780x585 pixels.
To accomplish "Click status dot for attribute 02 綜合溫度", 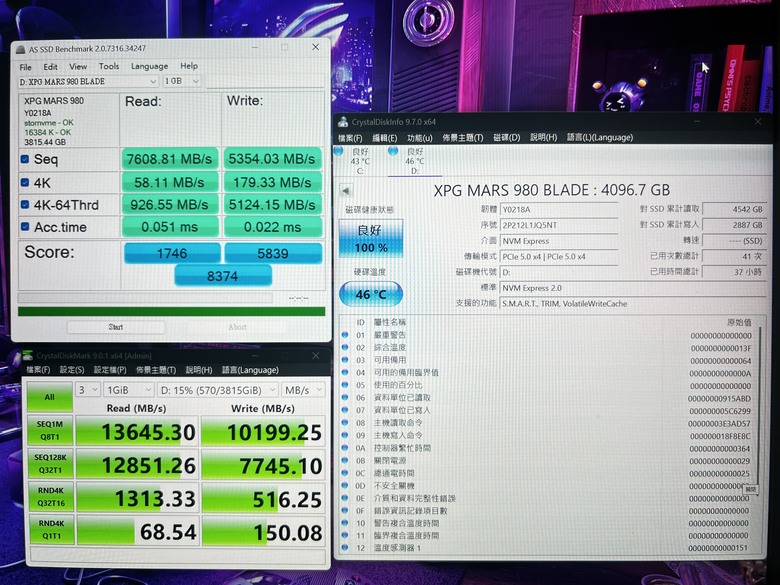I will coord(345,347).
